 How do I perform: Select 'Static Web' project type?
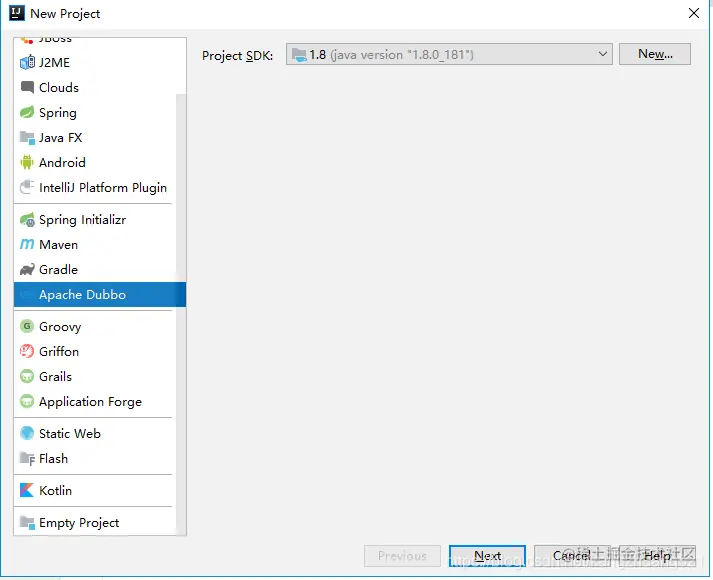95,433
